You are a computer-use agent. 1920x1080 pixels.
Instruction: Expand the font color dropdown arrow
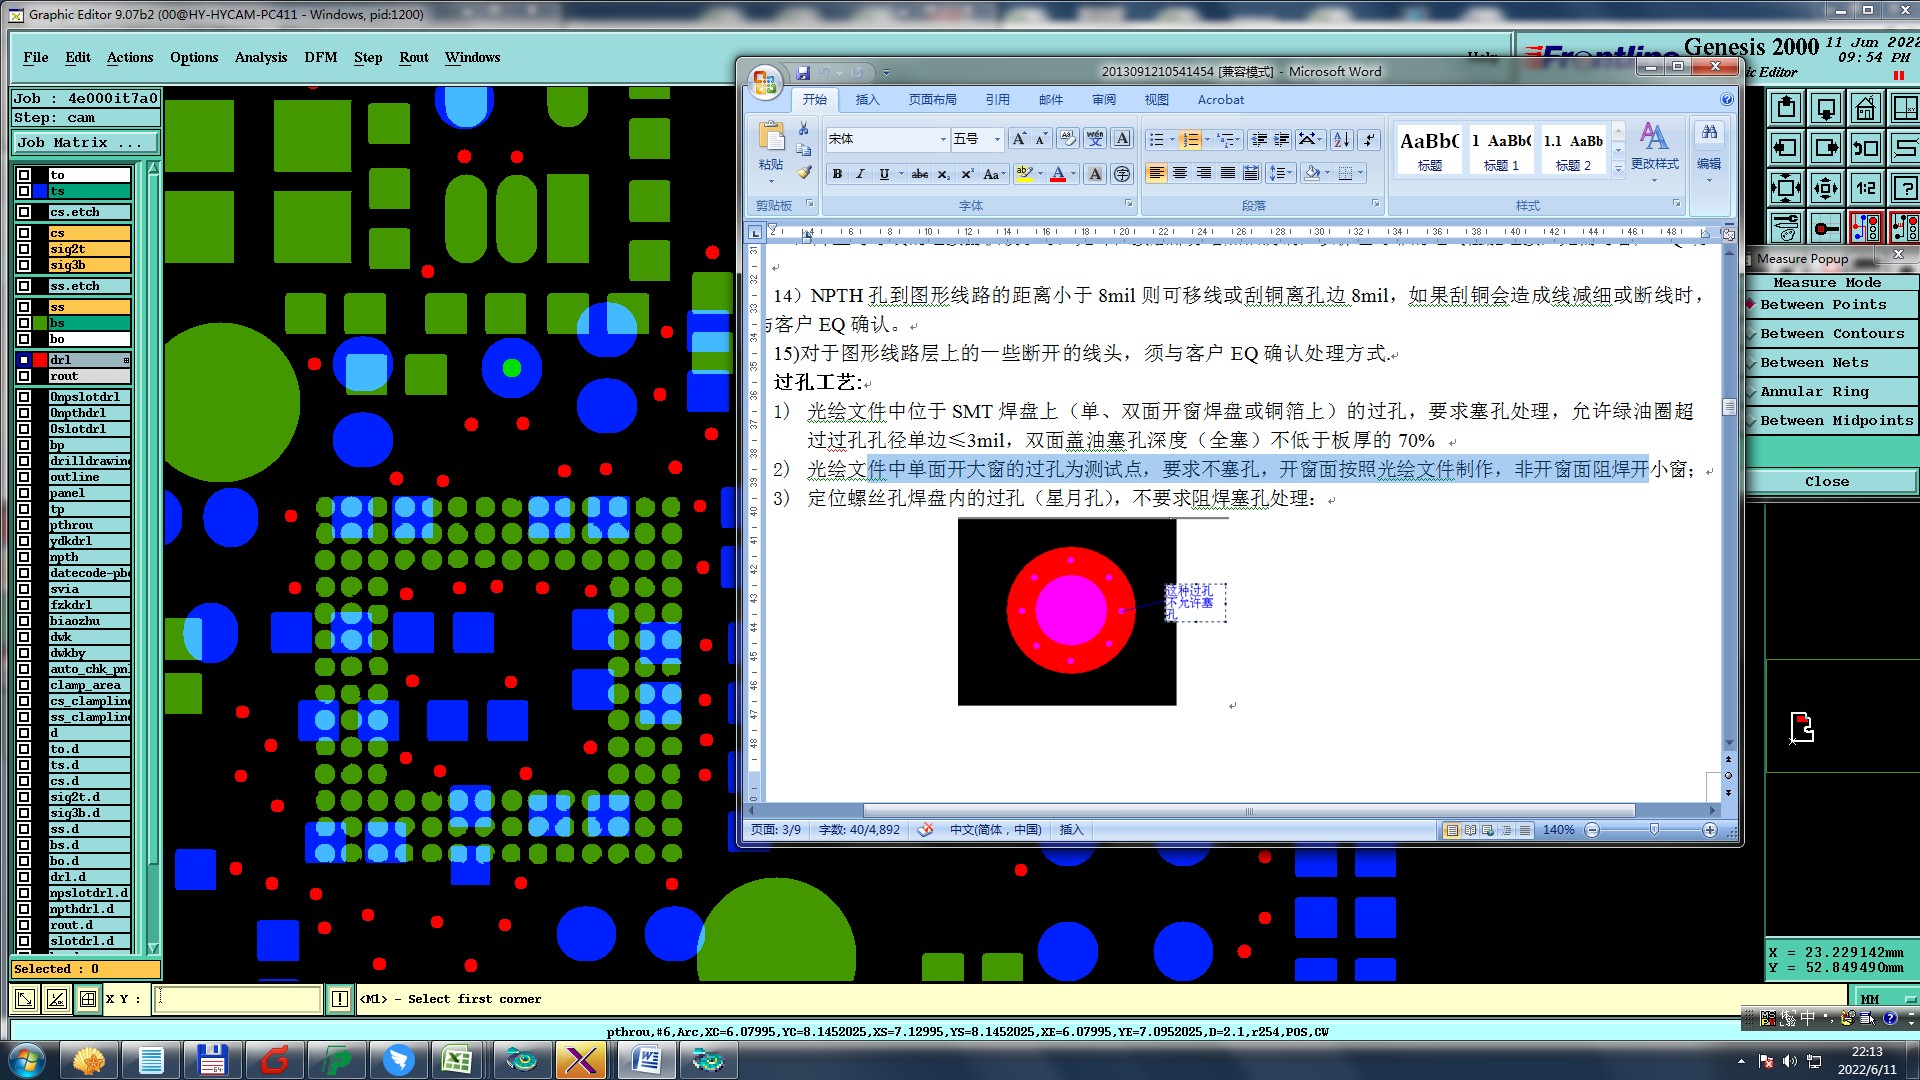coord(1074,174)
